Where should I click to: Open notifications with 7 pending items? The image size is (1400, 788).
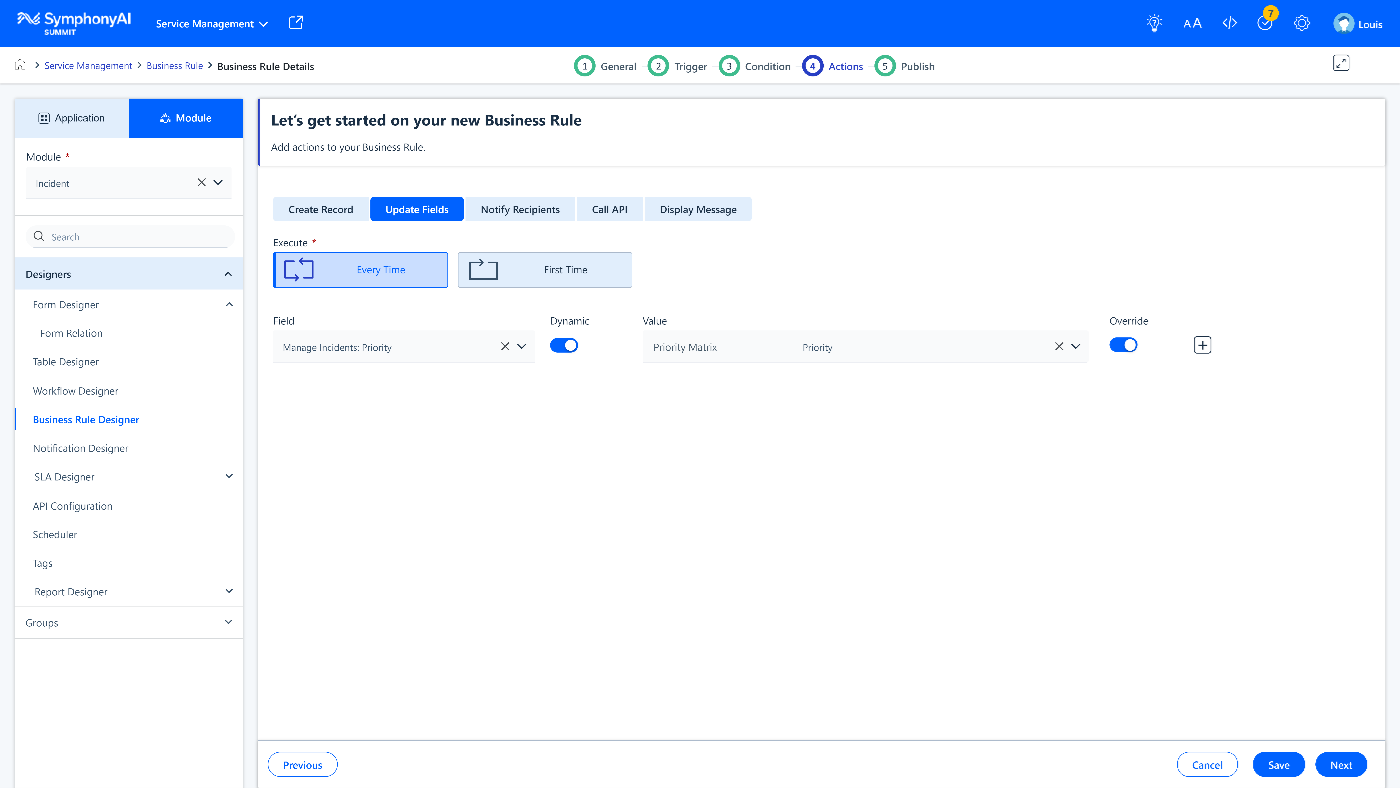1264,22
